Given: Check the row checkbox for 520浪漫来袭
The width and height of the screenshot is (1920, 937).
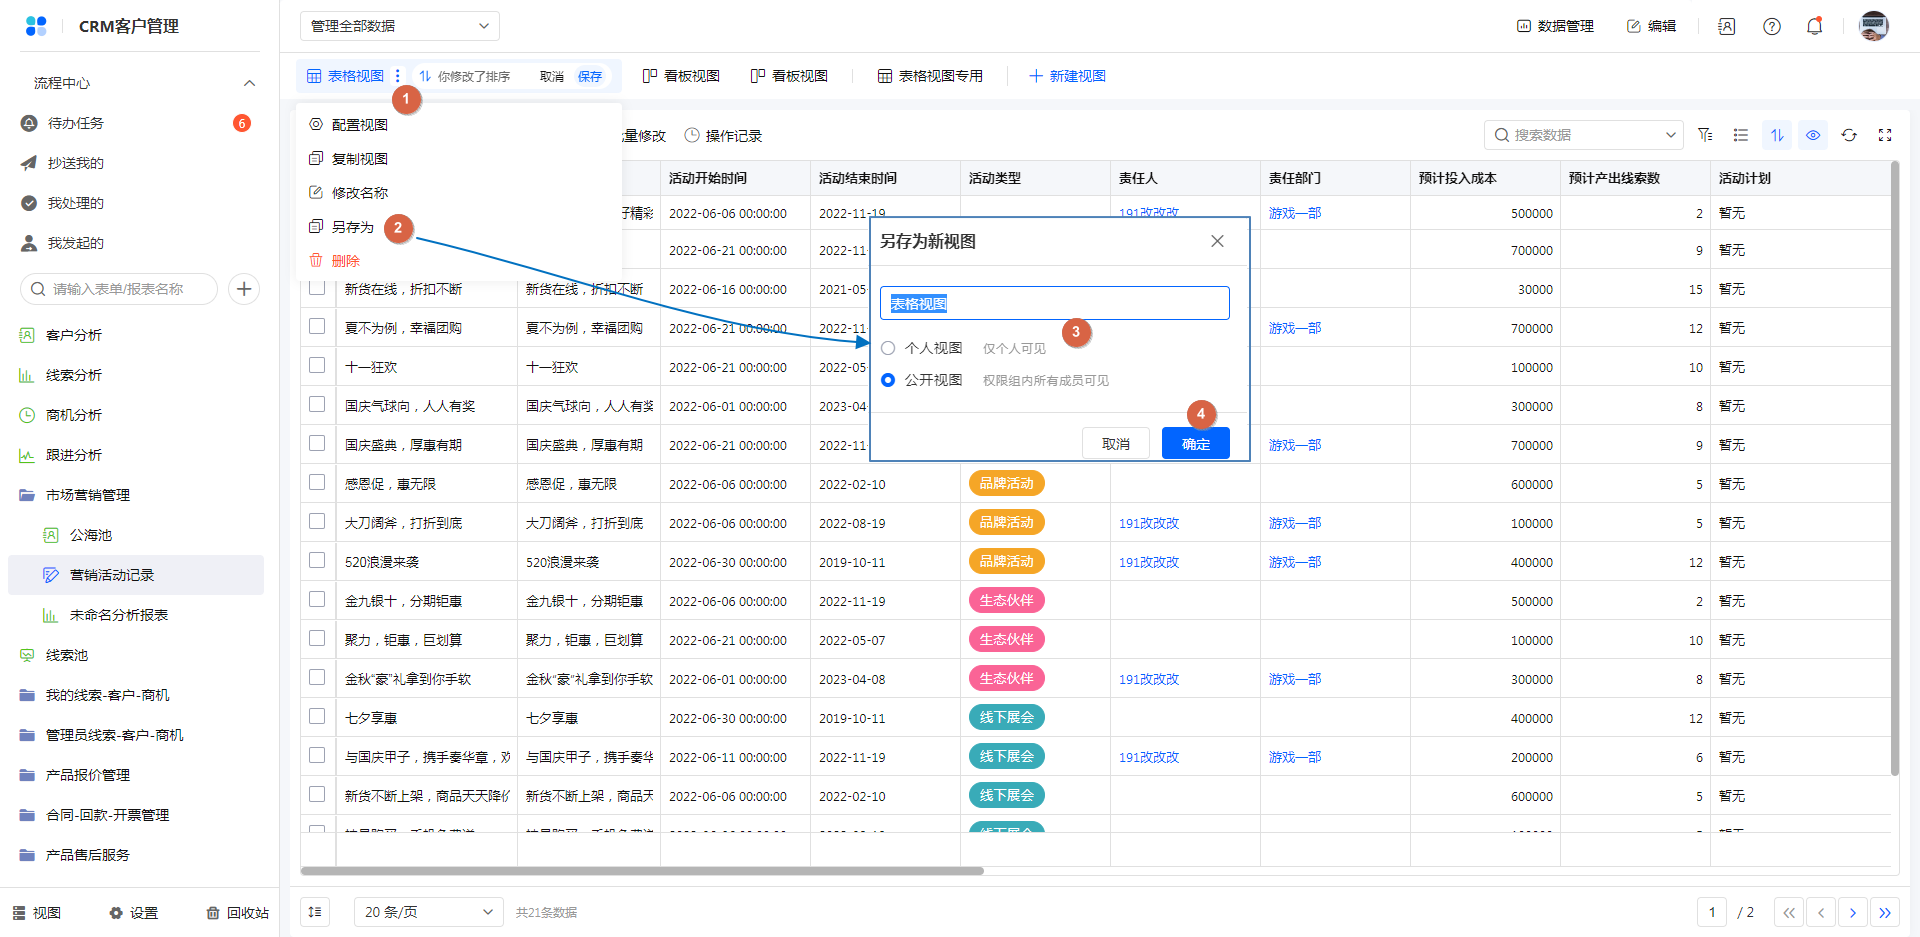Looking at the screenshot, I should [317, 561].
